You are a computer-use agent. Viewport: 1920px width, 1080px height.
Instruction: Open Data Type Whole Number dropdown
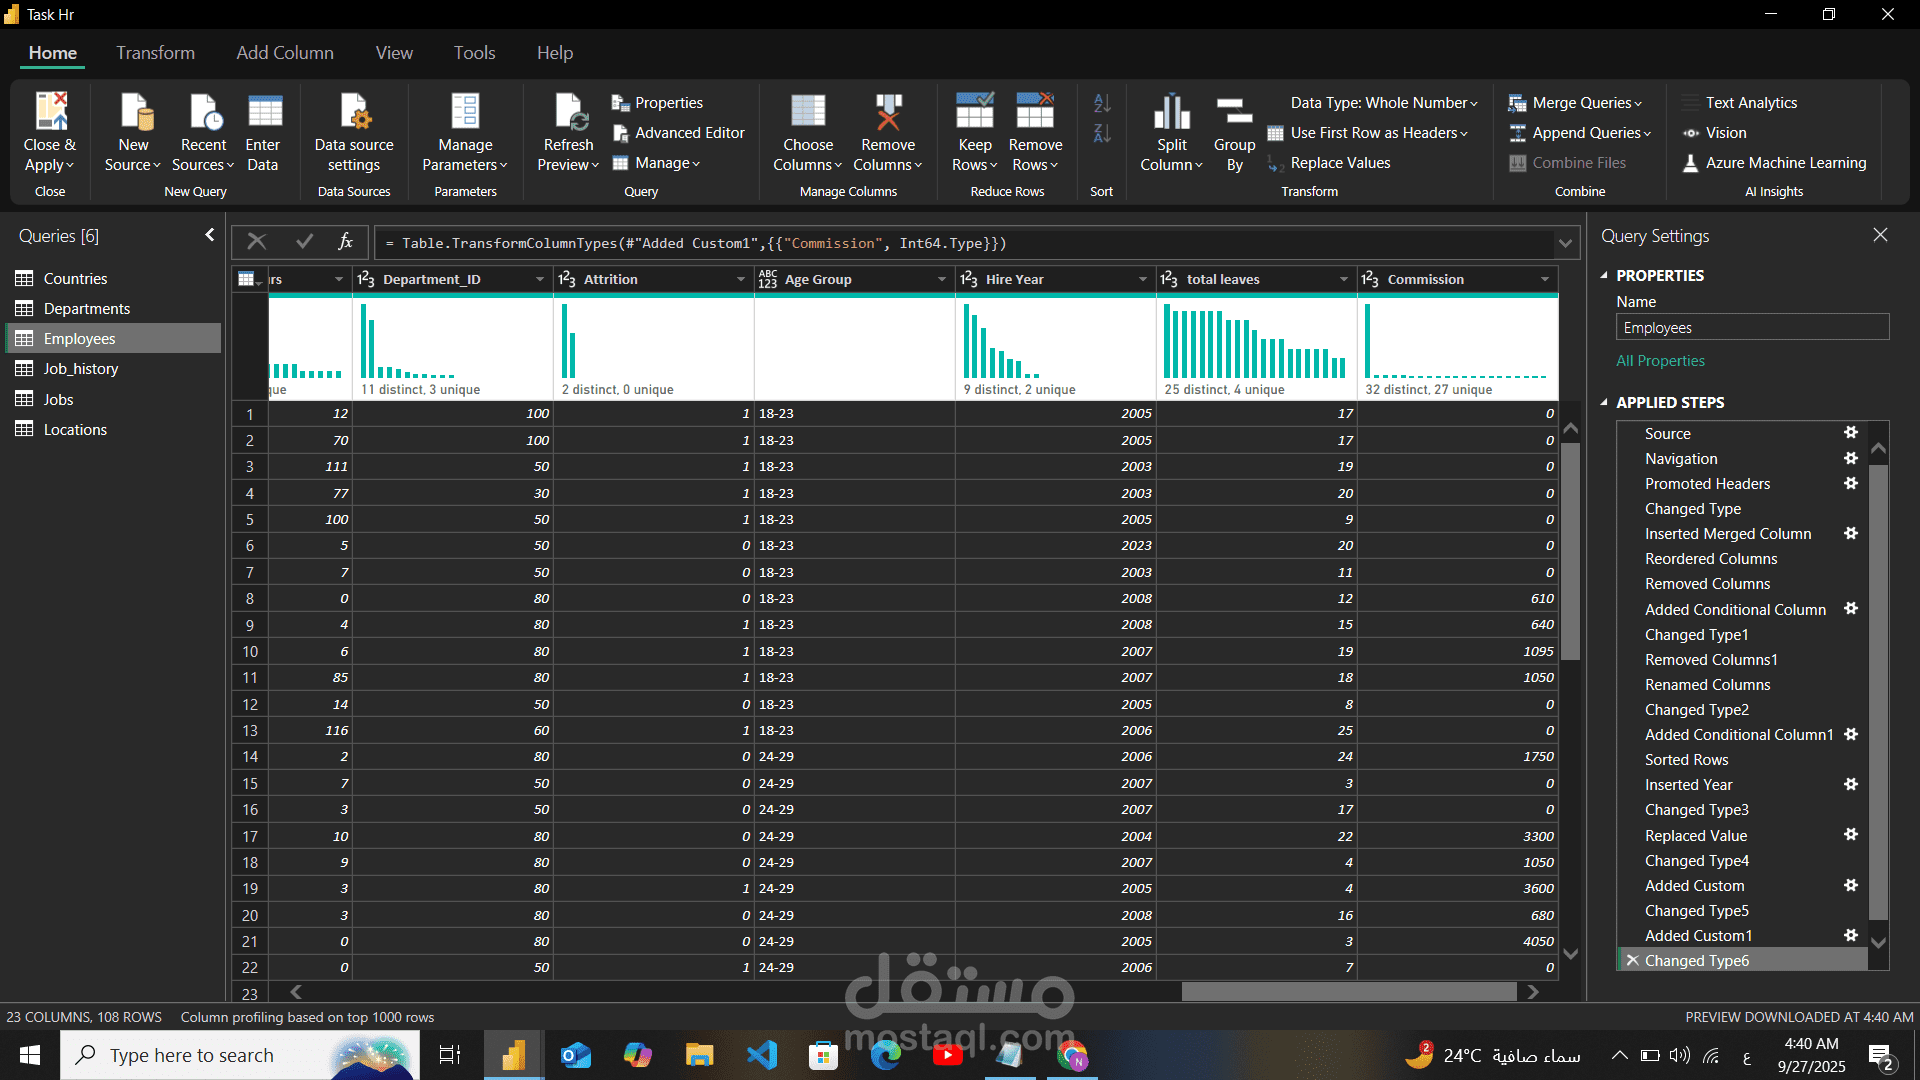point(1383,103)
